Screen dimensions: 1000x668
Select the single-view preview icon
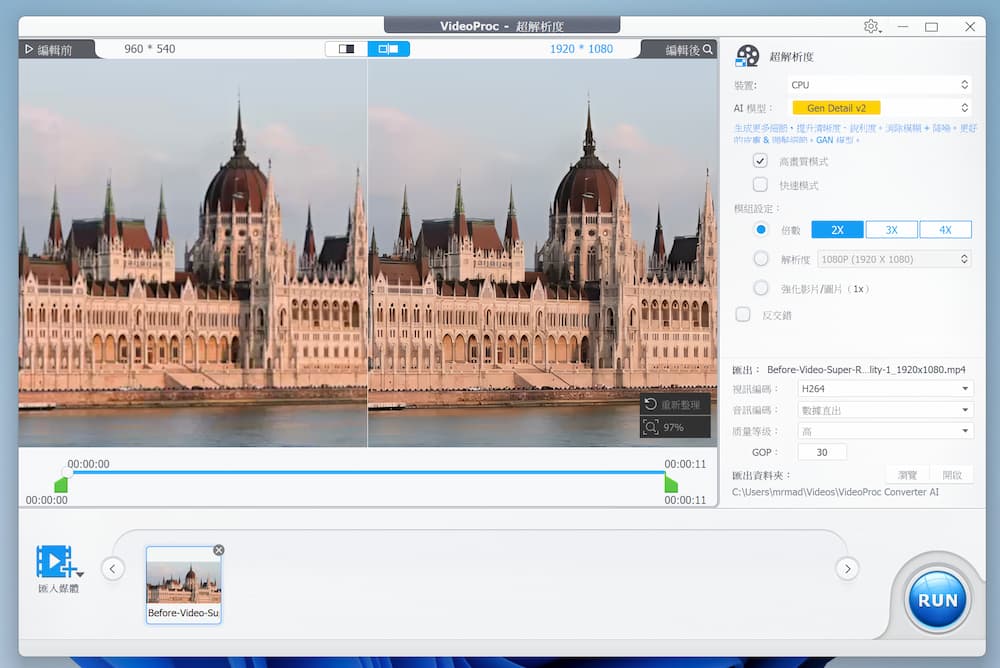(345, 46)
